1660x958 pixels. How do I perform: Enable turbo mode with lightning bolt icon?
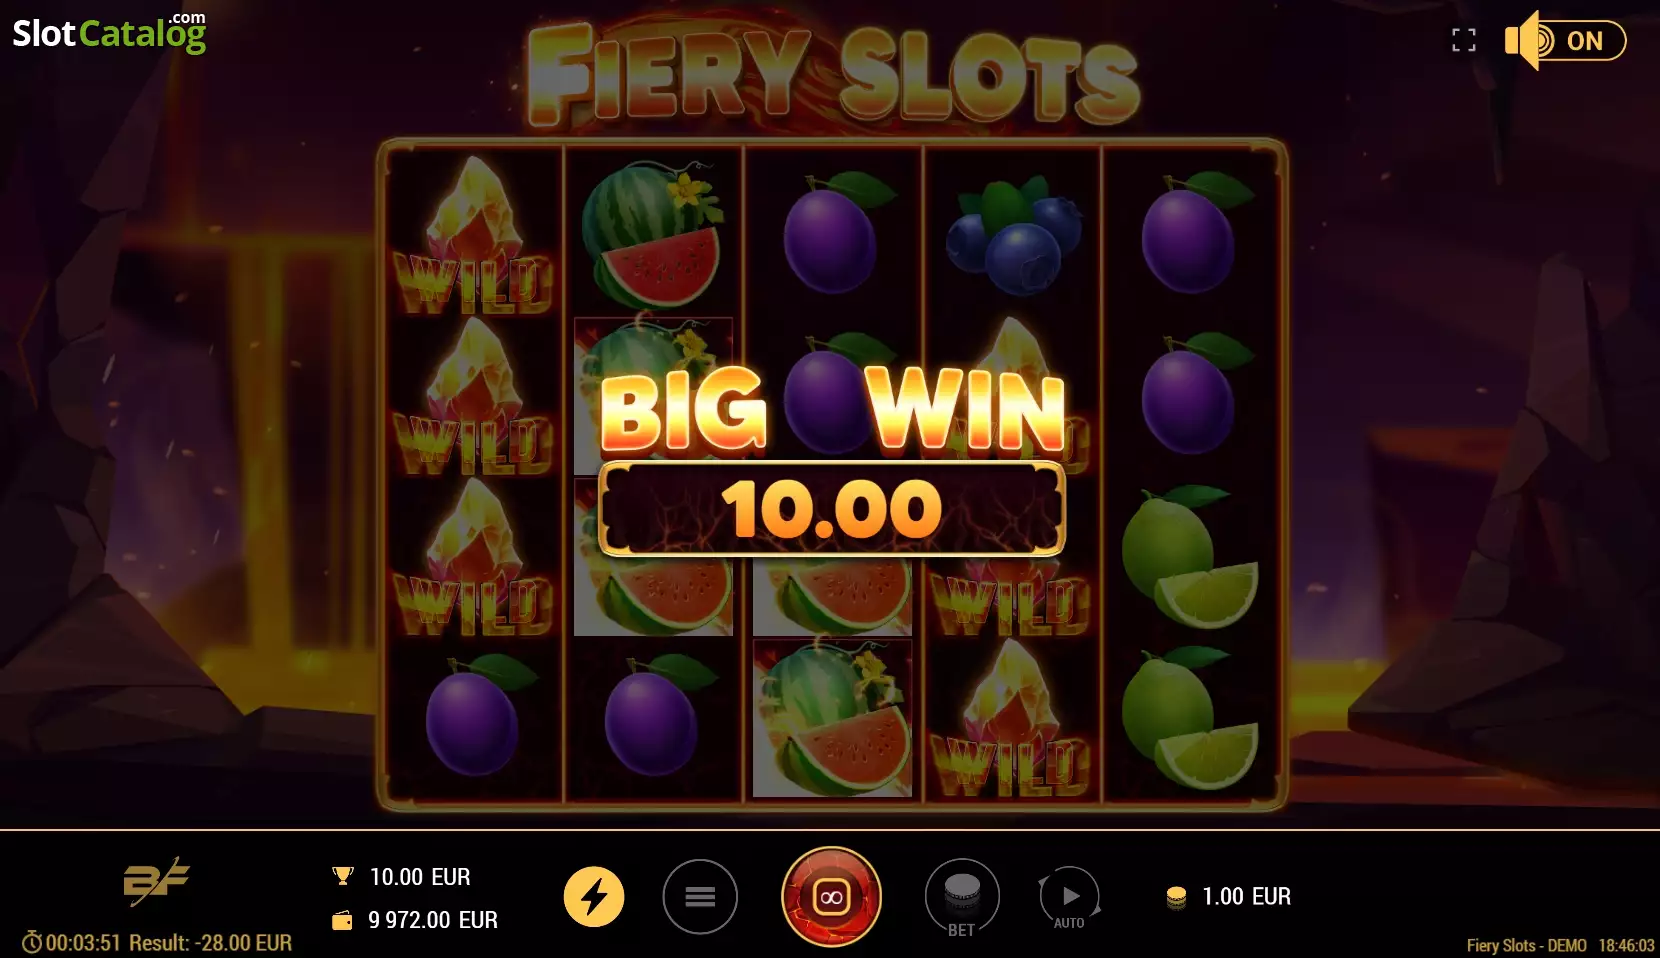tap(594, 897)
